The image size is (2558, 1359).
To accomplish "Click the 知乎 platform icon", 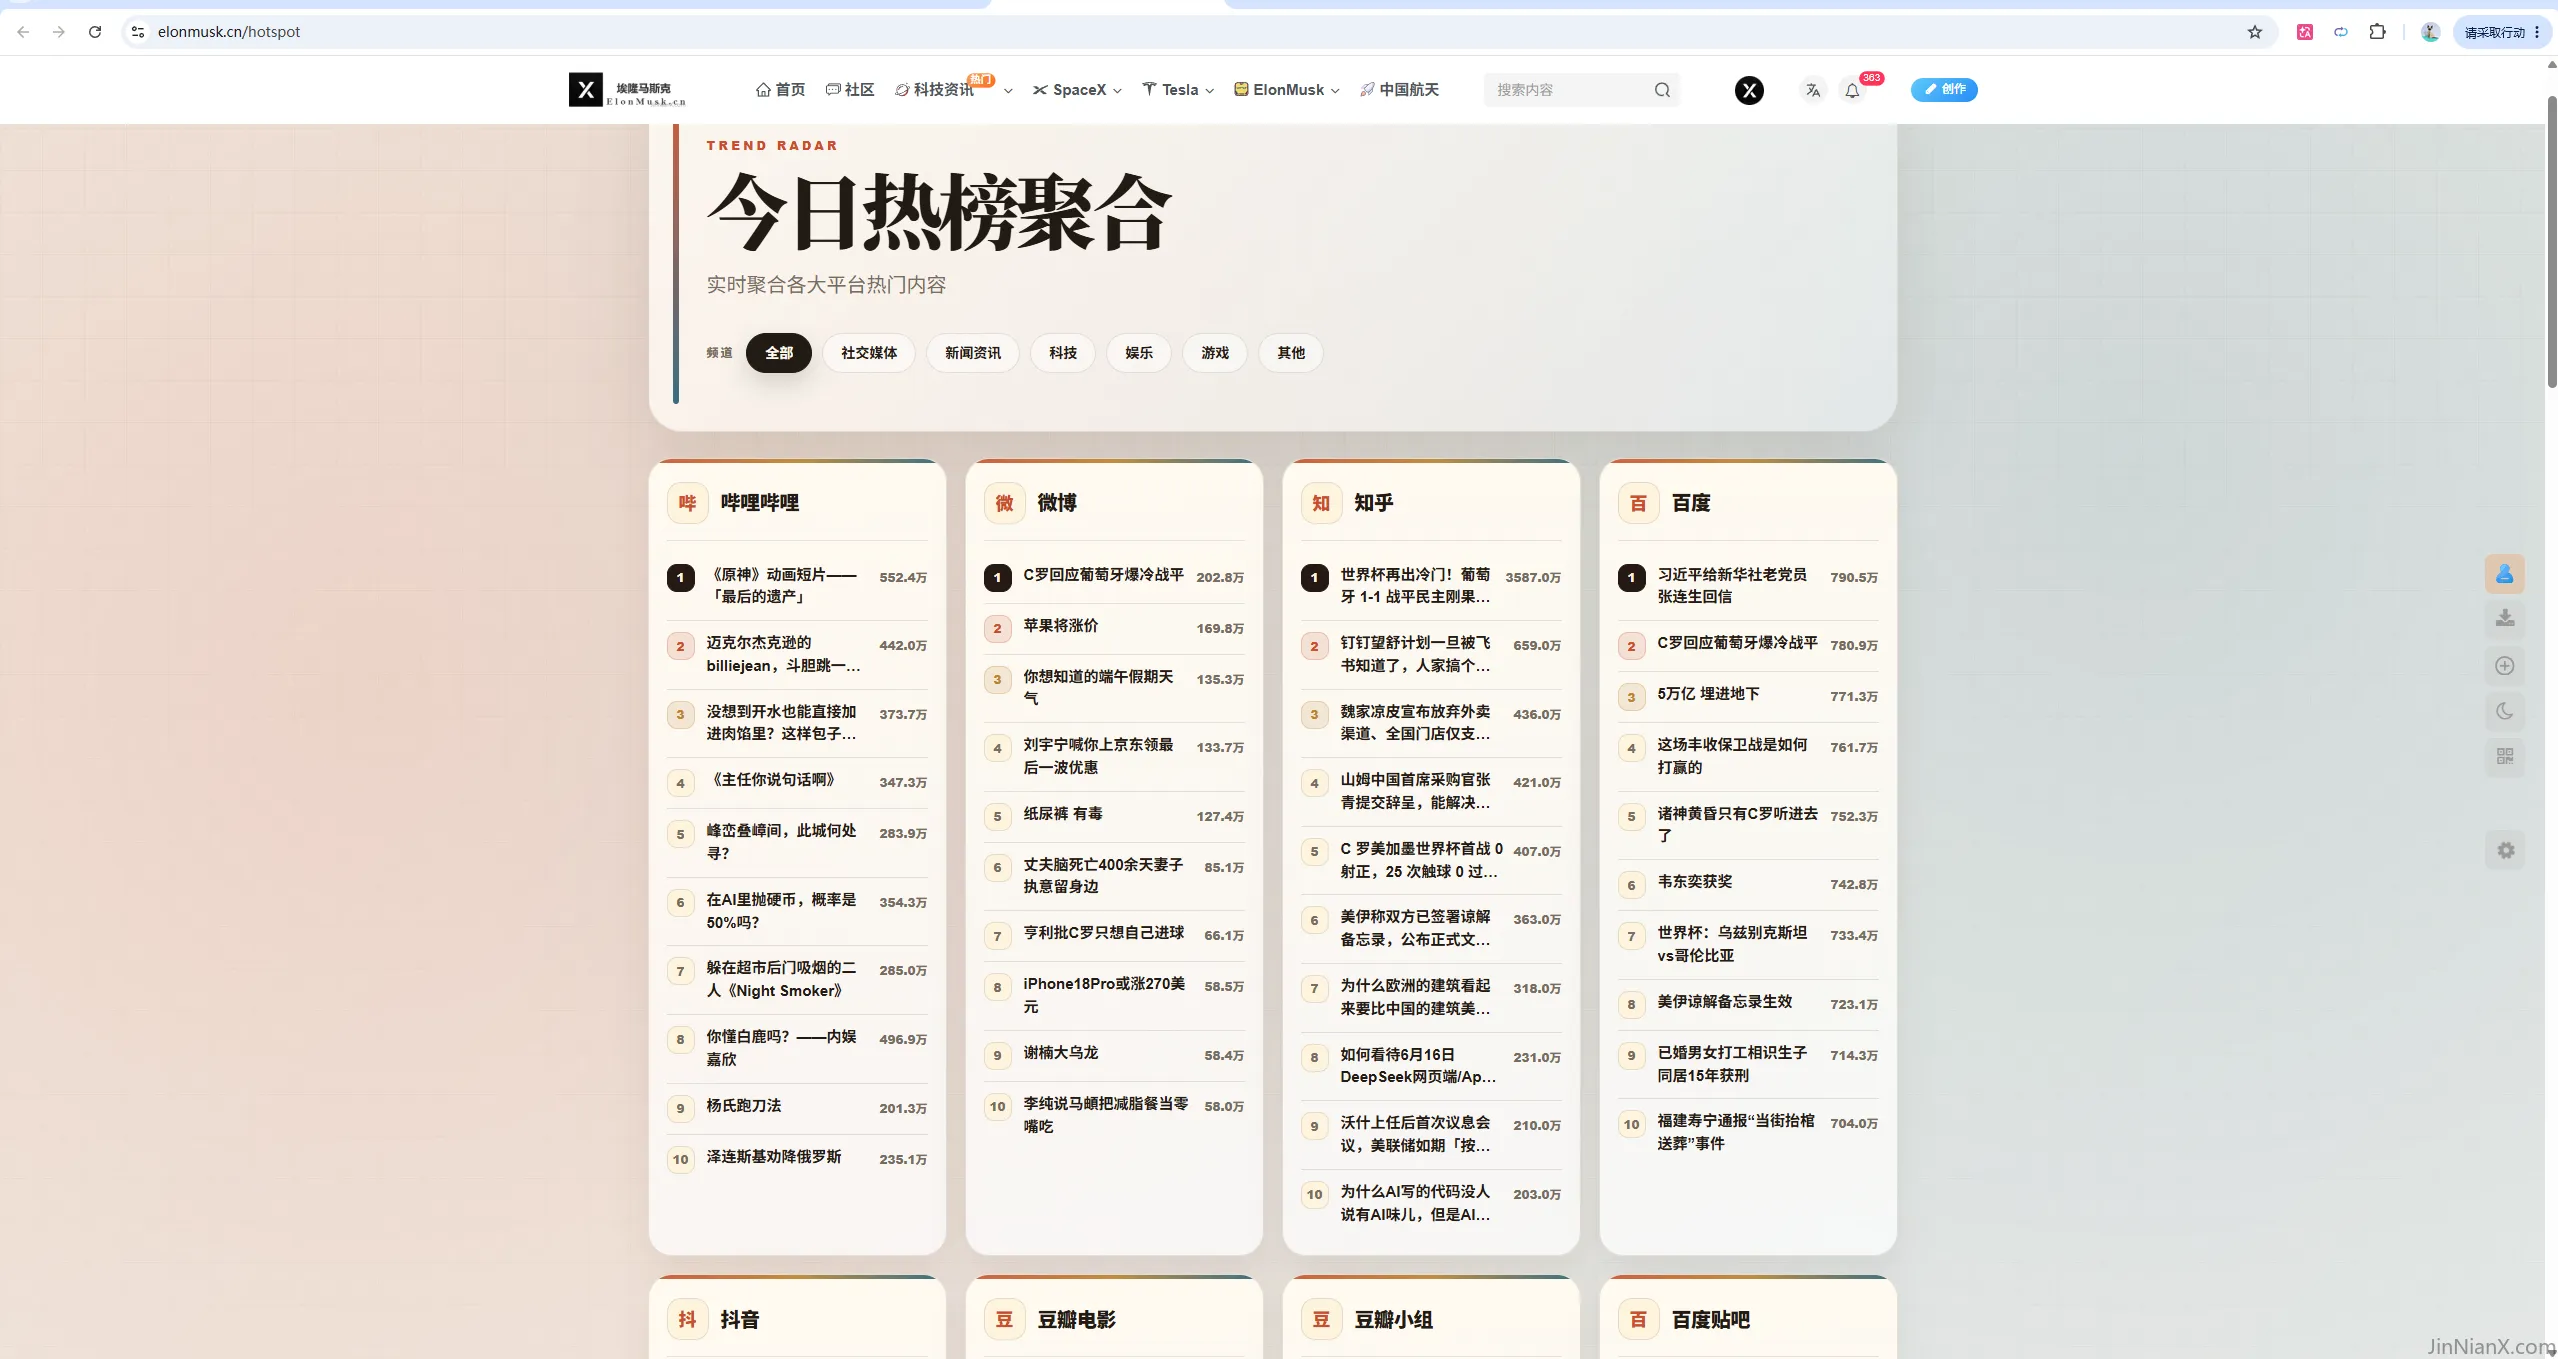I will click(1321, 503).
